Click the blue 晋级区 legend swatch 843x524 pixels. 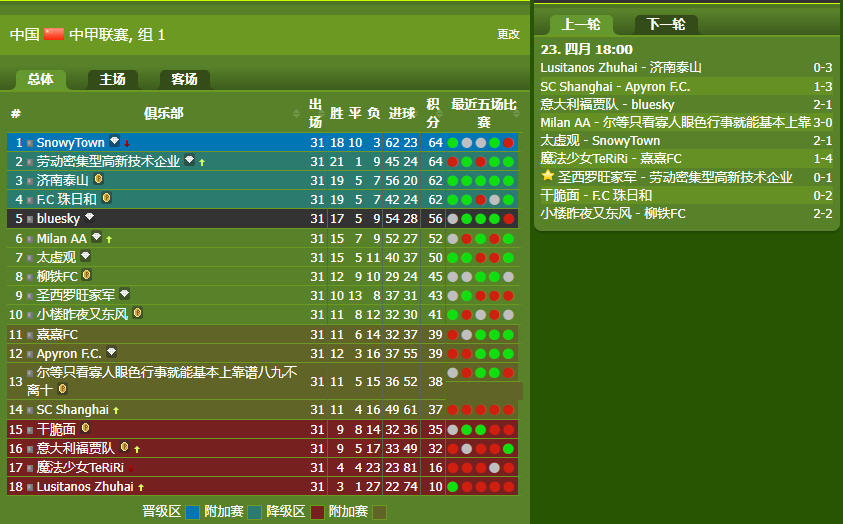(193, 512)
